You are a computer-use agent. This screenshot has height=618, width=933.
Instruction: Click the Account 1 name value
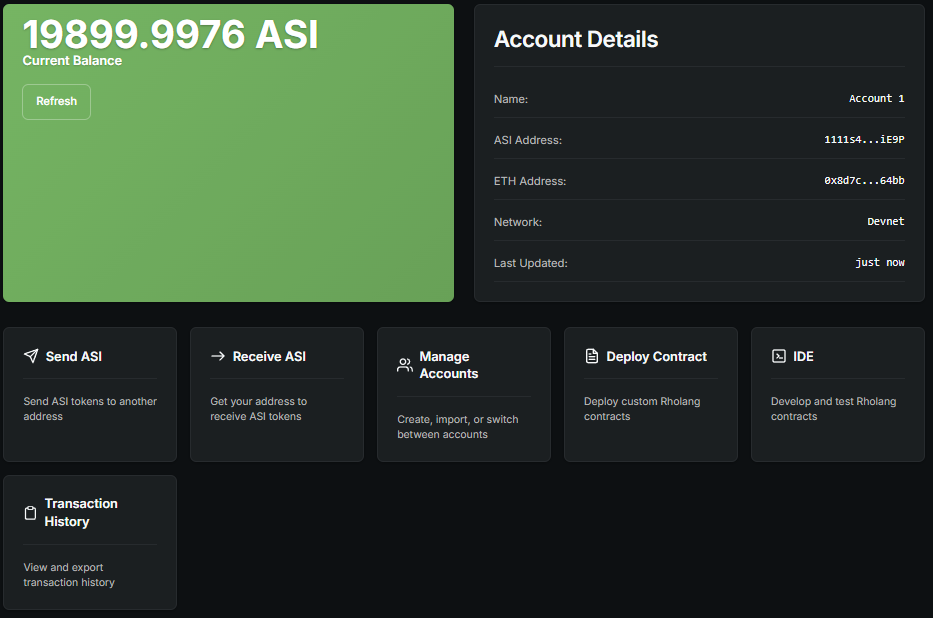[x=876, y=99]
